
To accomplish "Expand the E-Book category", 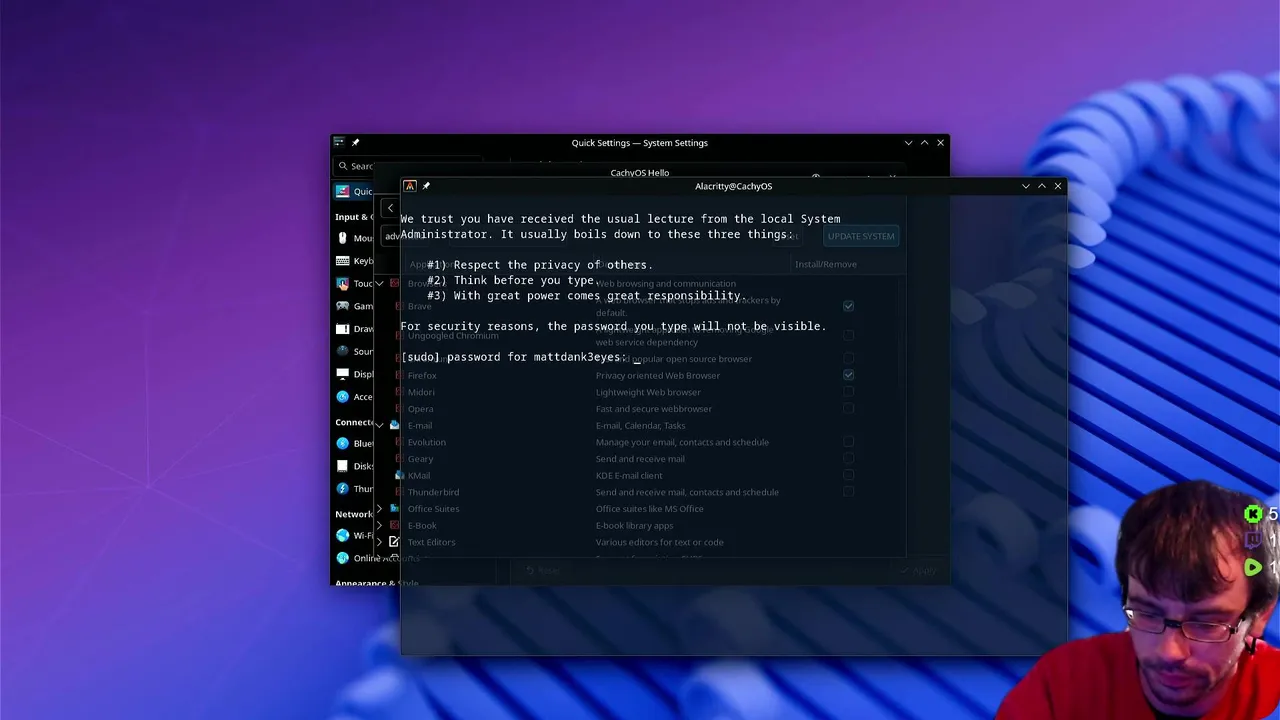I will [x=380, y=525].
